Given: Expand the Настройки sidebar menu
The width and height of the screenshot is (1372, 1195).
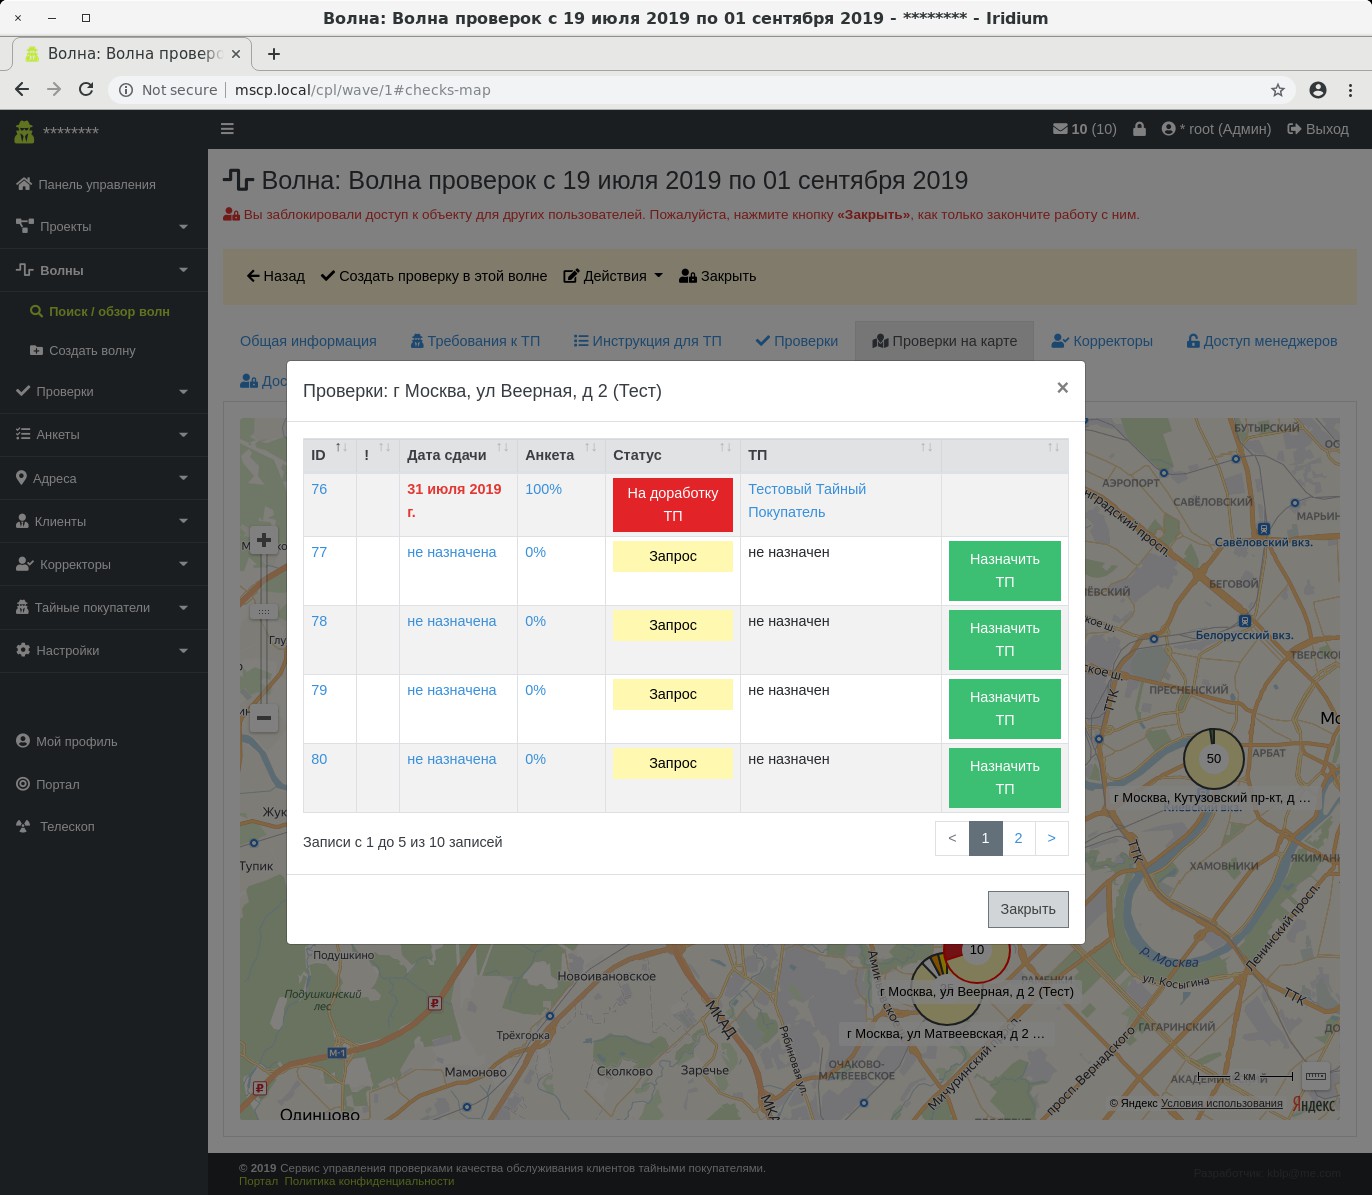Looking at the screenshot, I should 103,650.
